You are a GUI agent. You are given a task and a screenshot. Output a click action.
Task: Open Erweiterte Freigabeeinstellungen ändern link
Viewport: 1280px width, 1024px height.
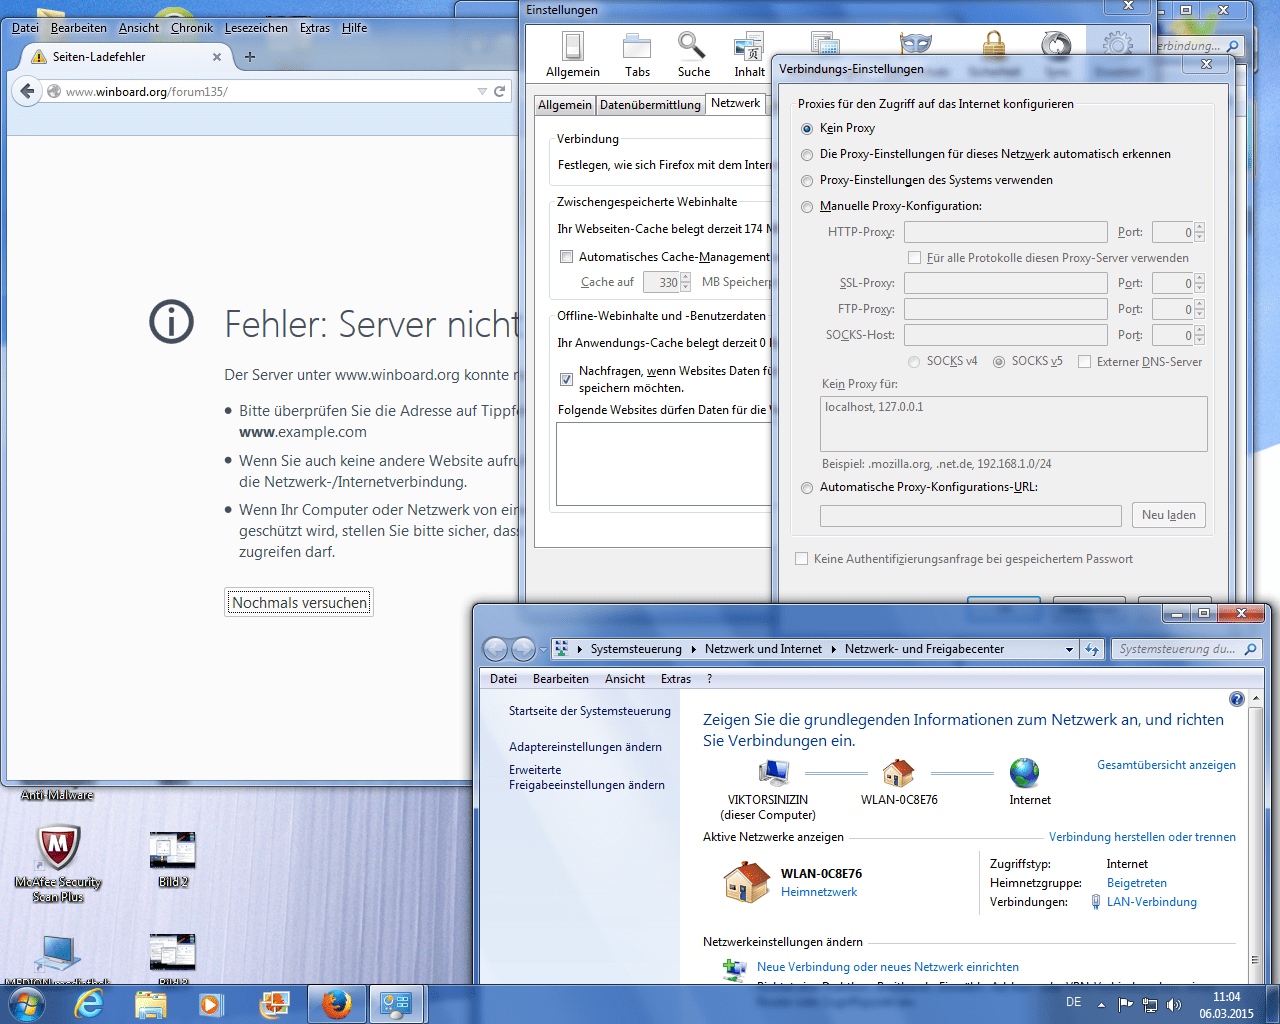coord(587,777)
